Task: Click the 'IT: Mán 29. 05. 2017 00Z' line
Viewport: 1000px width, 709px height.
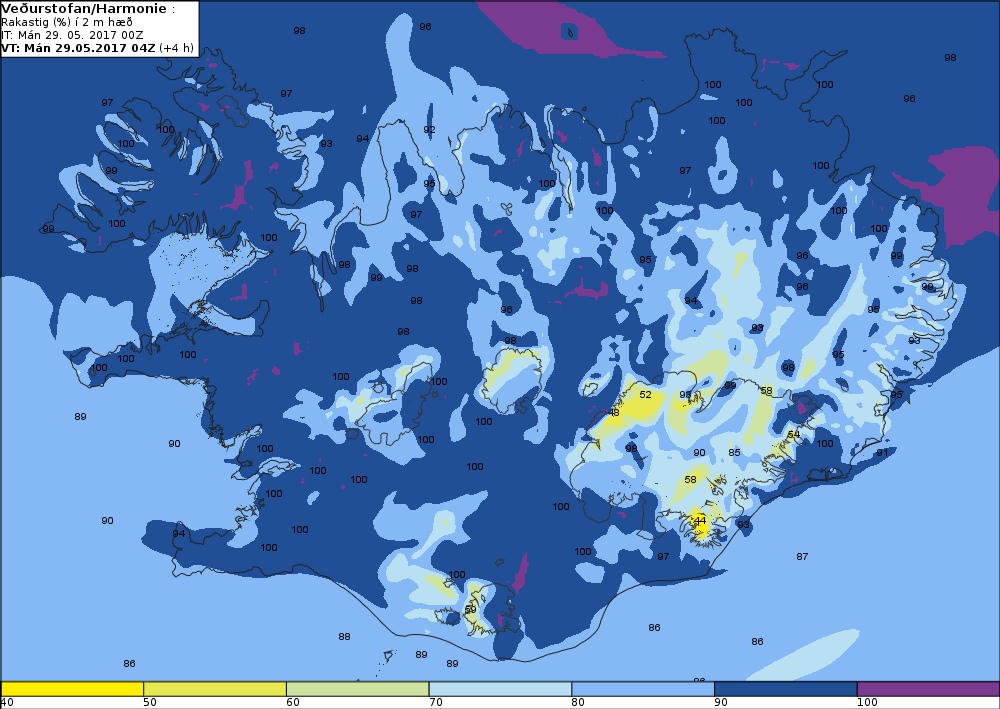Action: point(72,35)
